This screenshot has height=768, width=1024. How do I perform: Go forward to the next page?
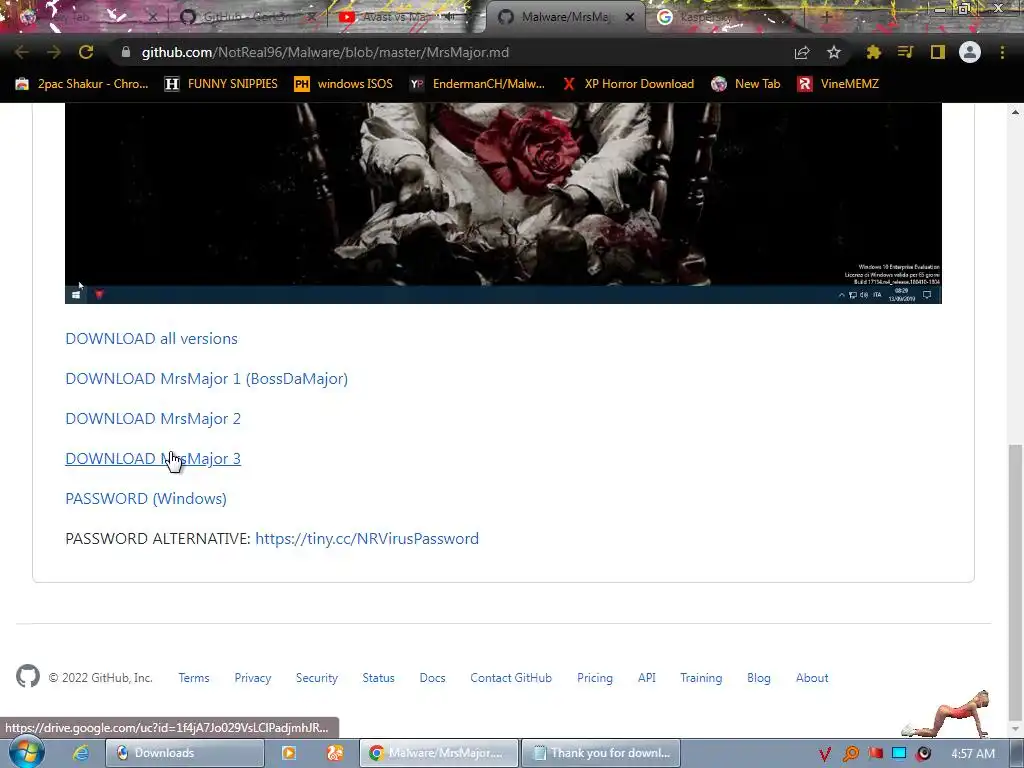coord(54,52)
